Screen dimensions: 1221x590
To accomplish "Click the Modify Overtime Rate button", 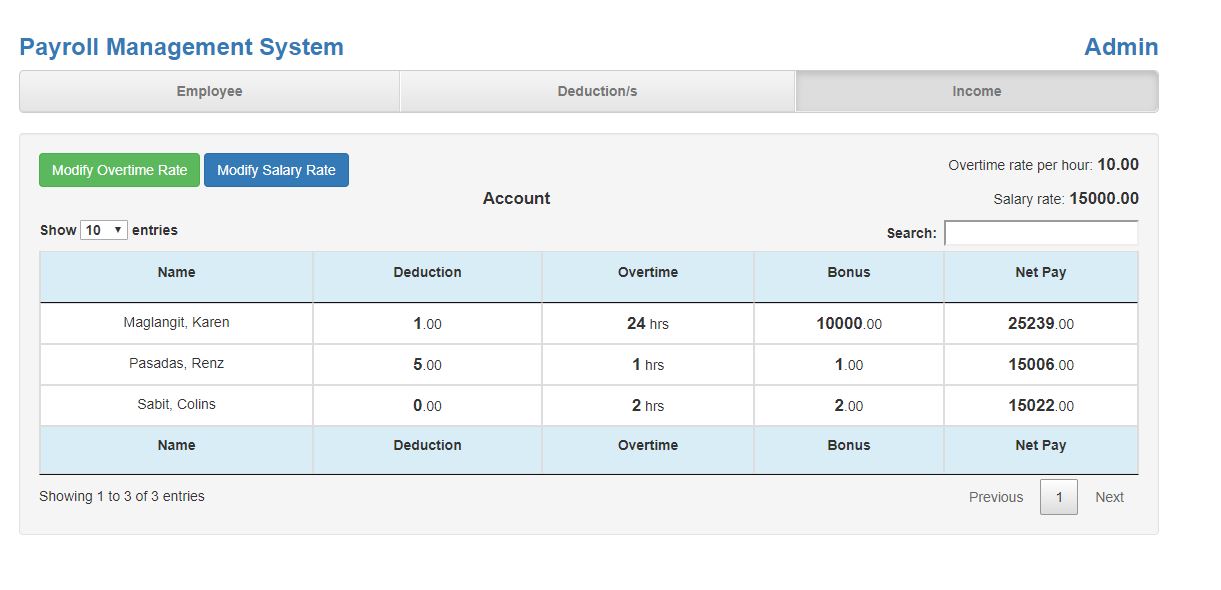I will click(x=119, y=169).
